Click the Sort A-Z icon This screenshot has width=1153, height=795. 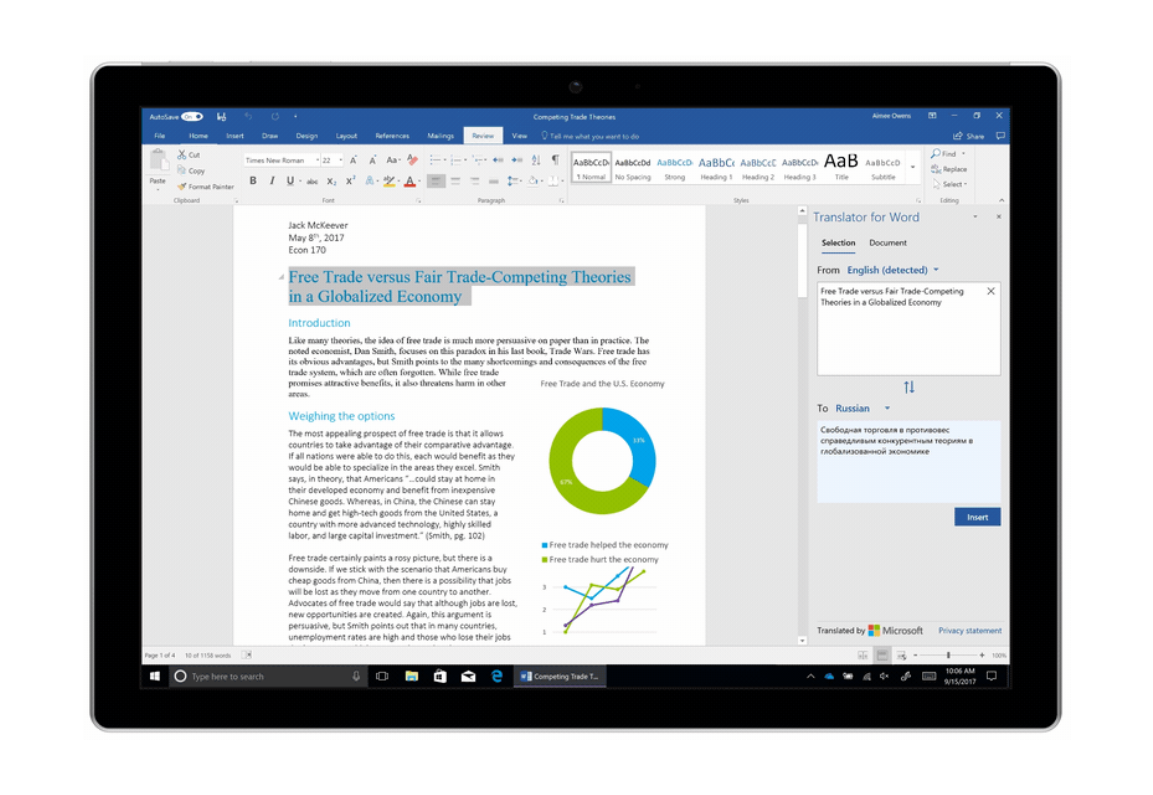click(x=537, y=160)
